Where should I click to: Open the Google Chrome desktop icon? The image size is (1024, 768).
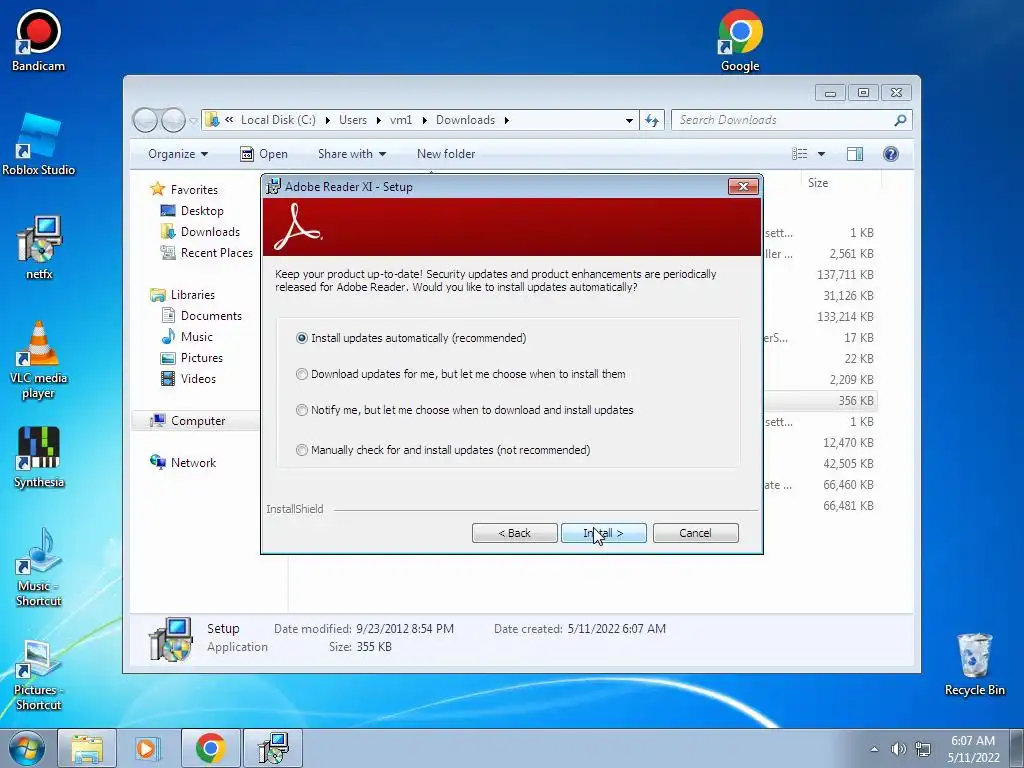coord(740,40)
